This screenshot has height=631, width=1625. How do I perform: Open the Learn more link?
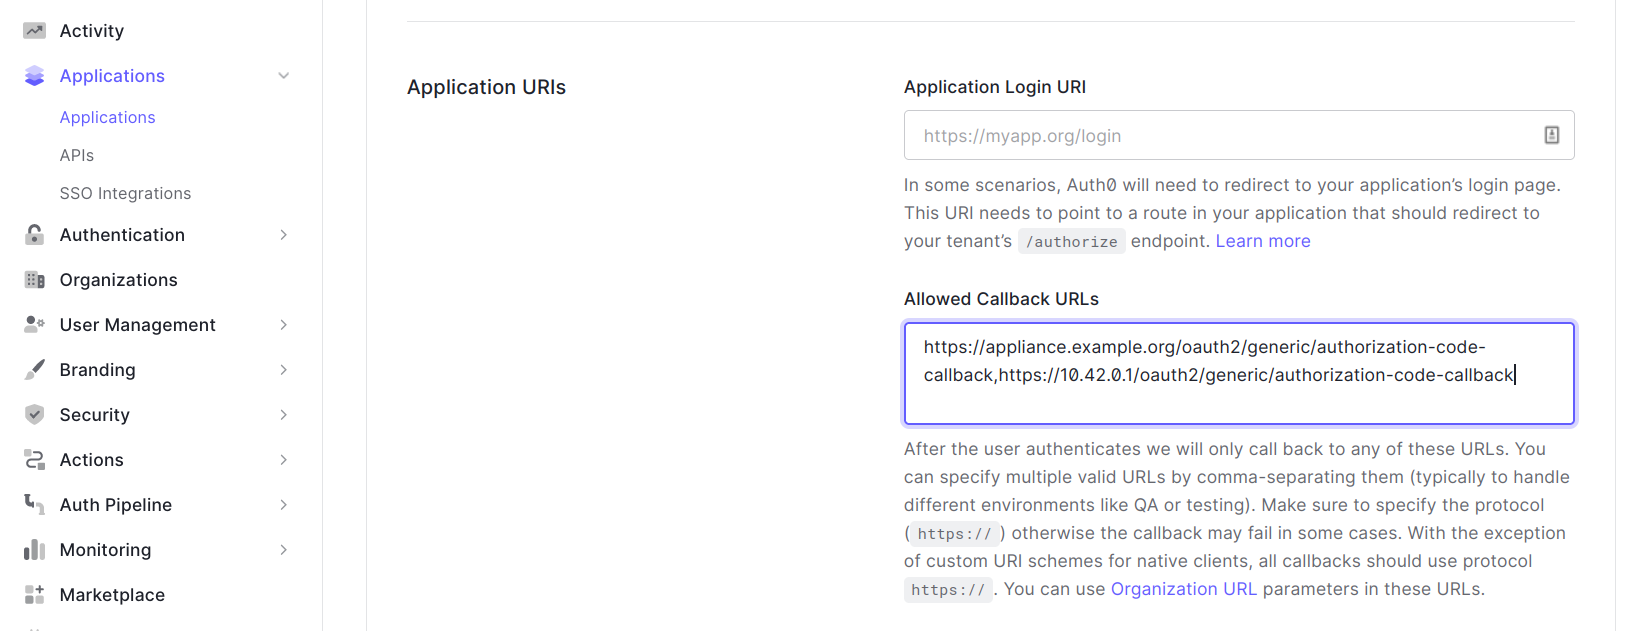[x=1262, y=241]
